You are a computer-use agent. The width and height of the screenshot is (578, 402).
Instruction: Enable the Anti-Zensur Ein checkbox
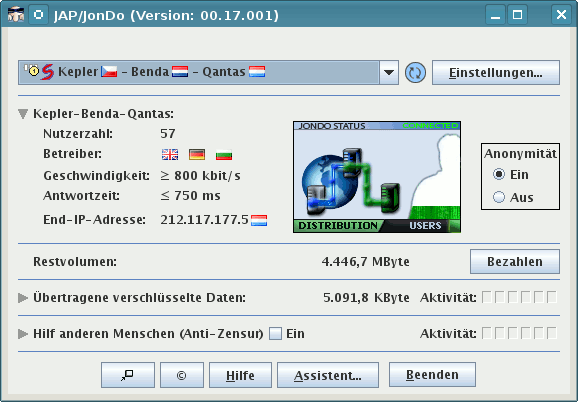pyautogui.click(x=275, y=334)
